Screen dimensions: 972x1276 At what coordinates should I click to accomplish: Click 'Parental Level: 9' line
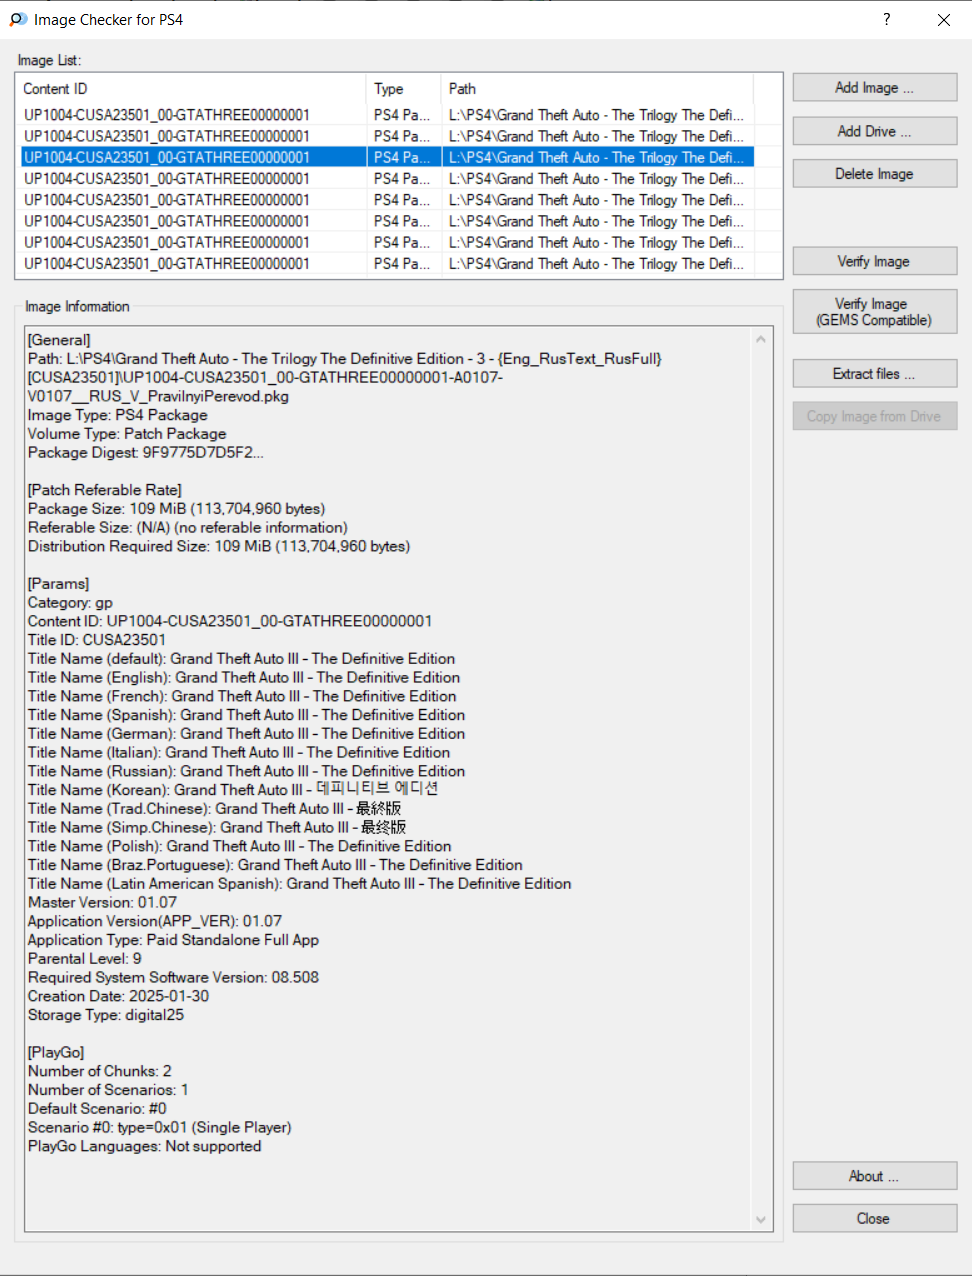click(x=85, y=959)
